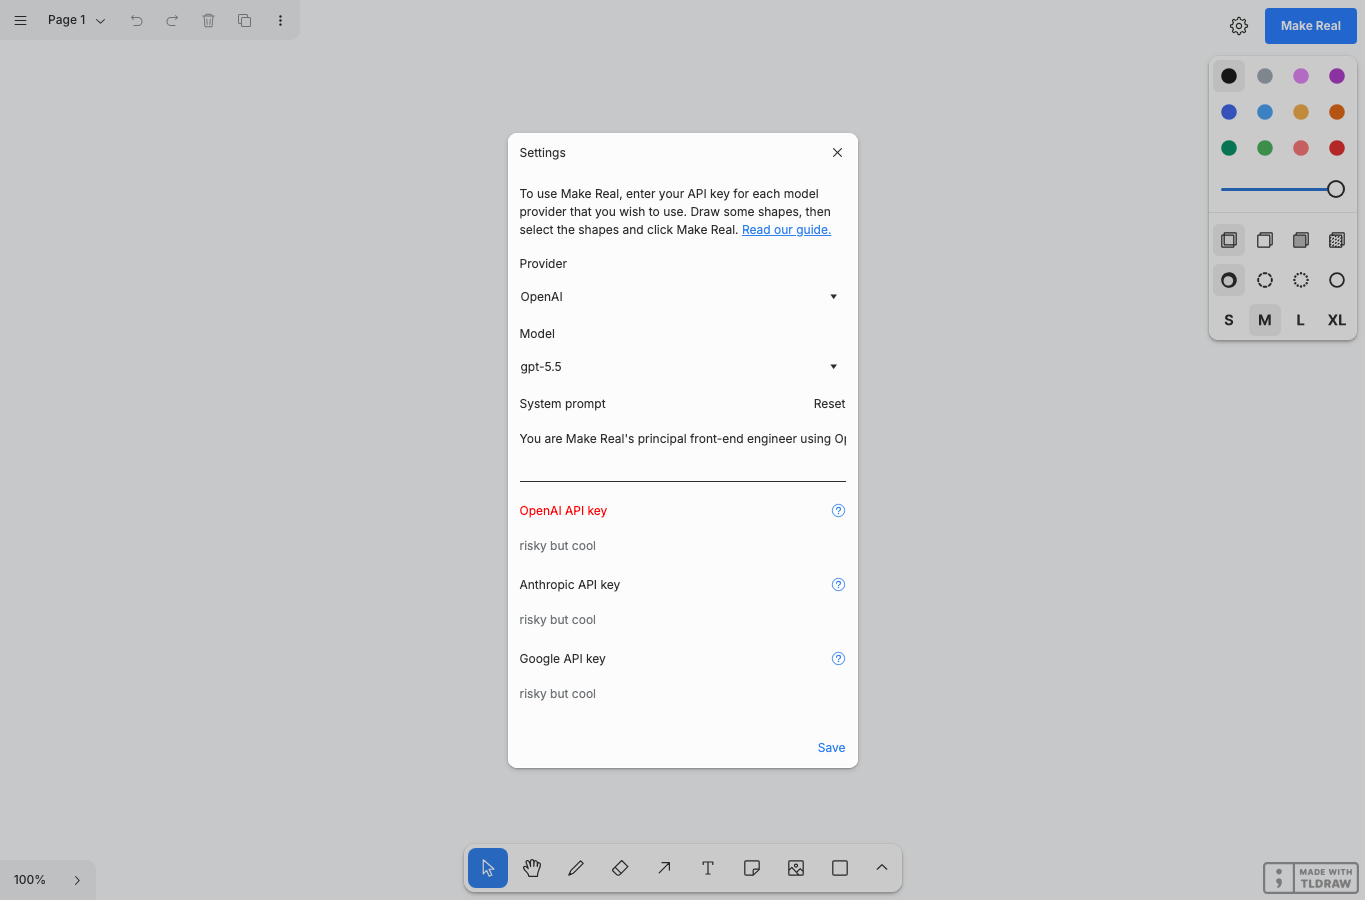Viewport: 1365px width, 900px height.
Task: Click the trash delete icon
Action: click(209, 20)
